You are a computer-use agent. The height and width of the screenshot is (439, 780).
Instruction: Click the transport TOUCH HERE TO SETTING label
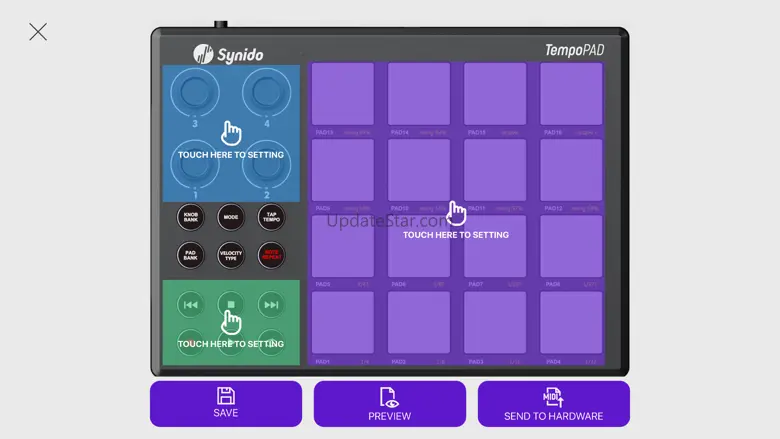pos(231,344)
